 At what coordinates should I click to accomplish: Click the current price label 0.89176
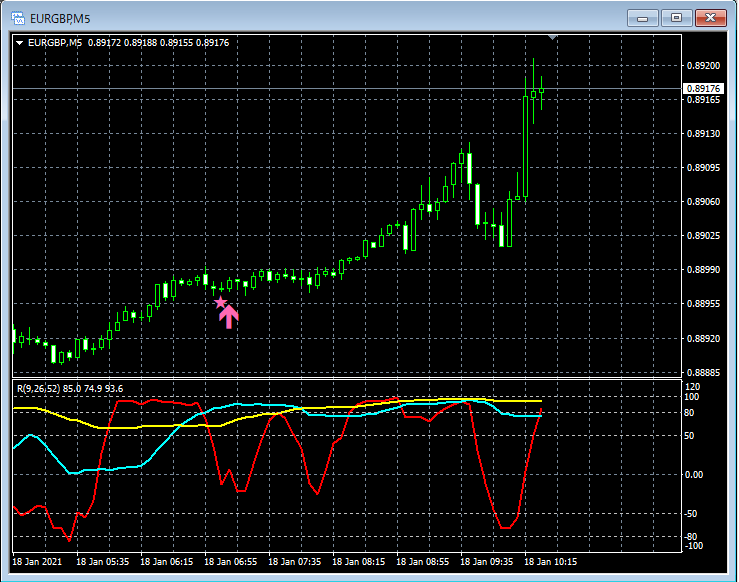pyautogui.click(x=703, y=89)
